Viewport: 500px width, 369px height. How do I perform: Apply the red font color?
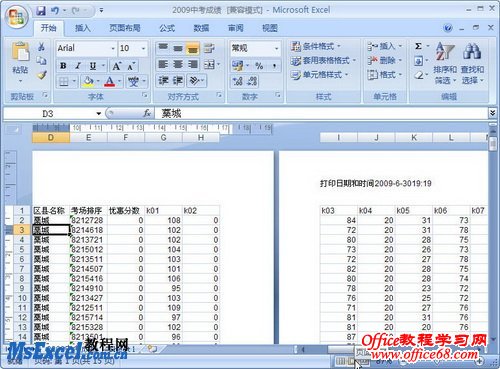(x=110, y=81)
